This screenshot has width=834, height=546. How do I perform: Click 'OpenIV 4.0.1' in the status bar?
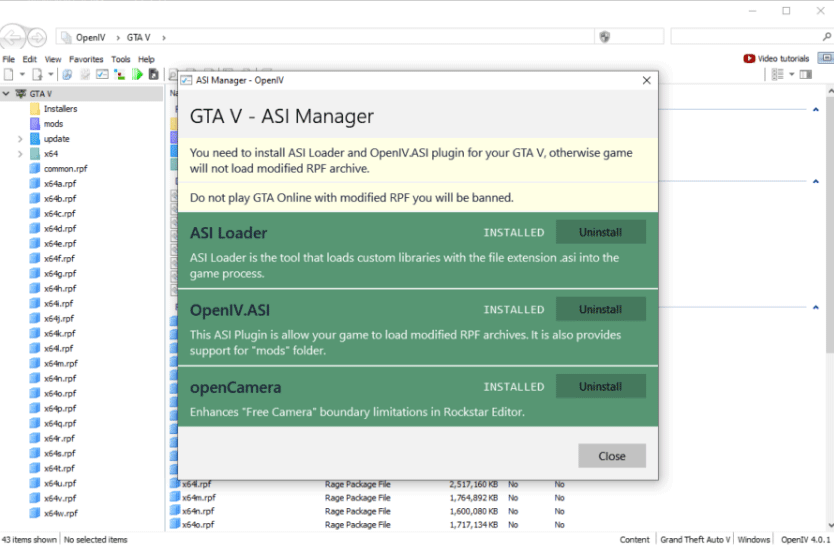[805, 540]
